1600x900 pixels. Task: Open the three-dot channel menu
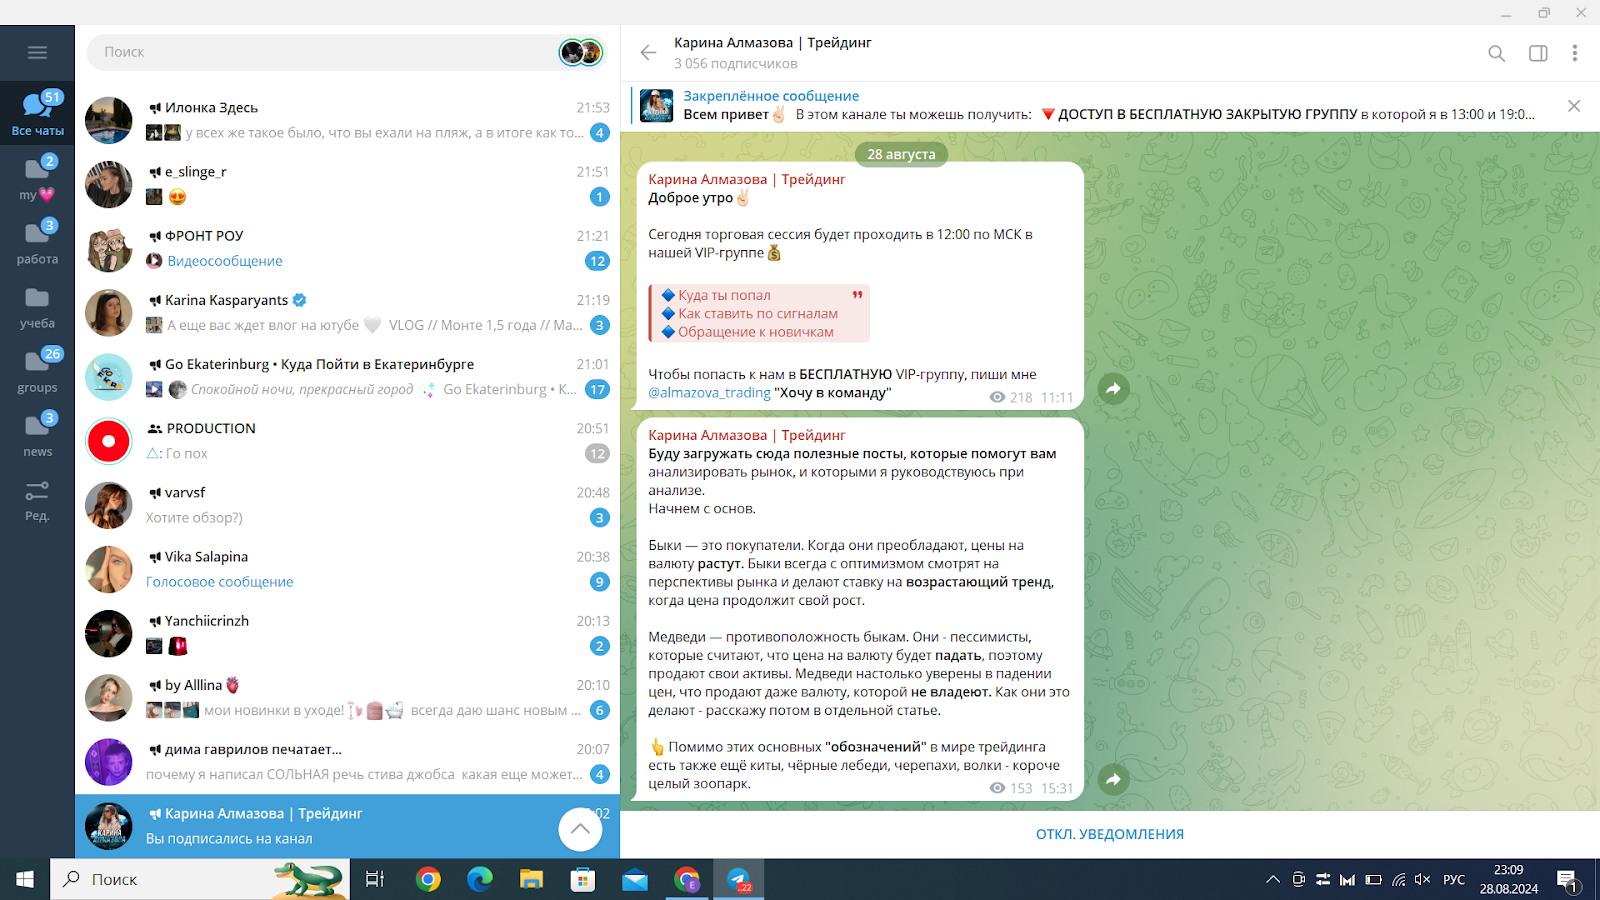(1574, 53)
